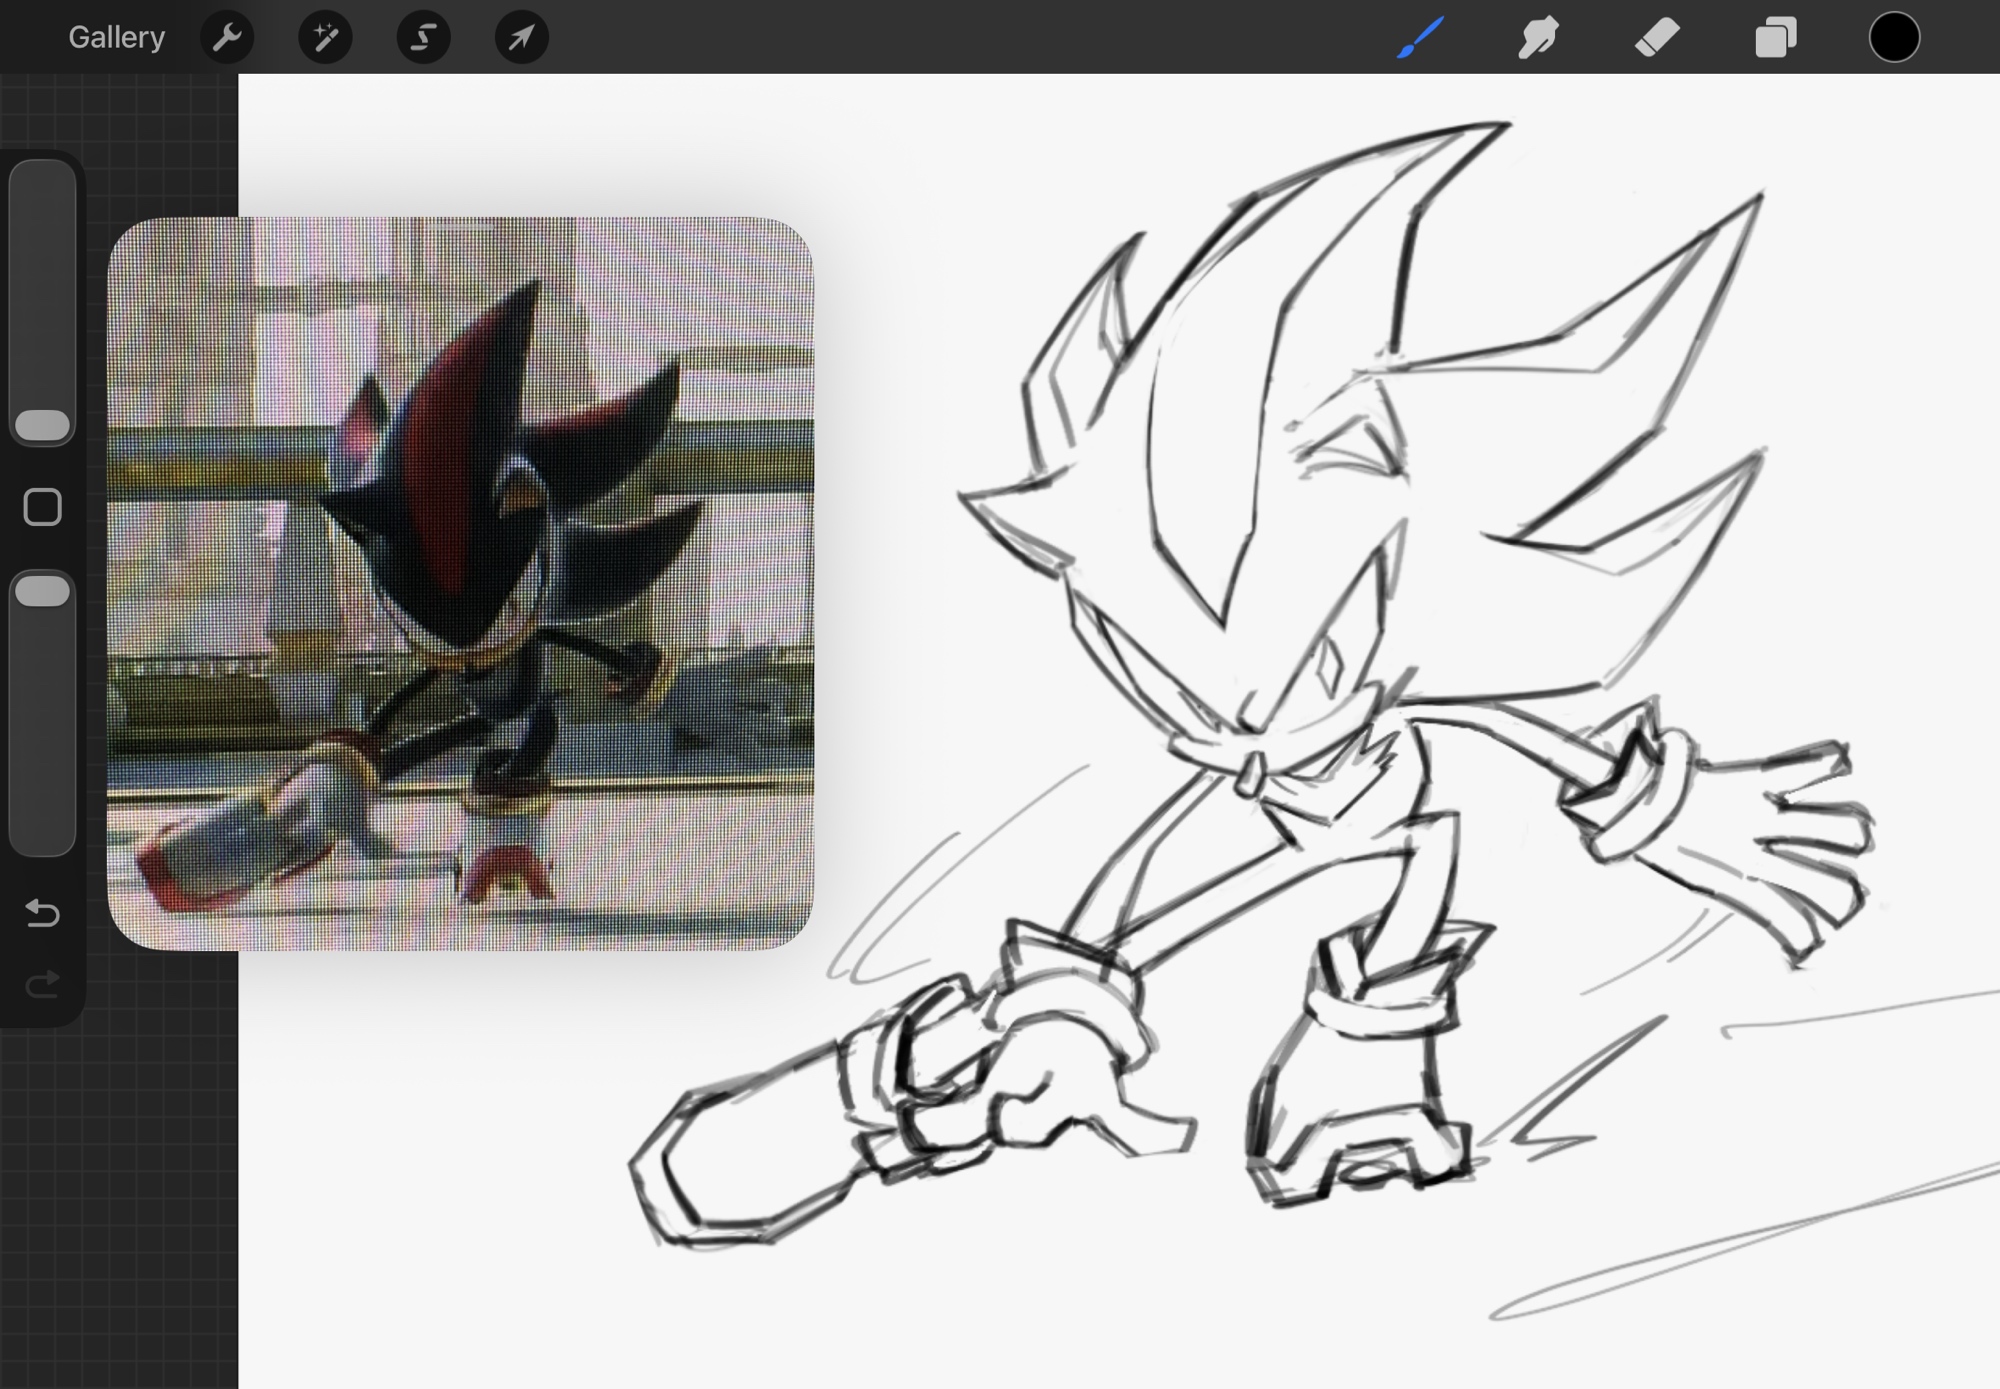Tap the Shadow reference image window

(460, 583)
